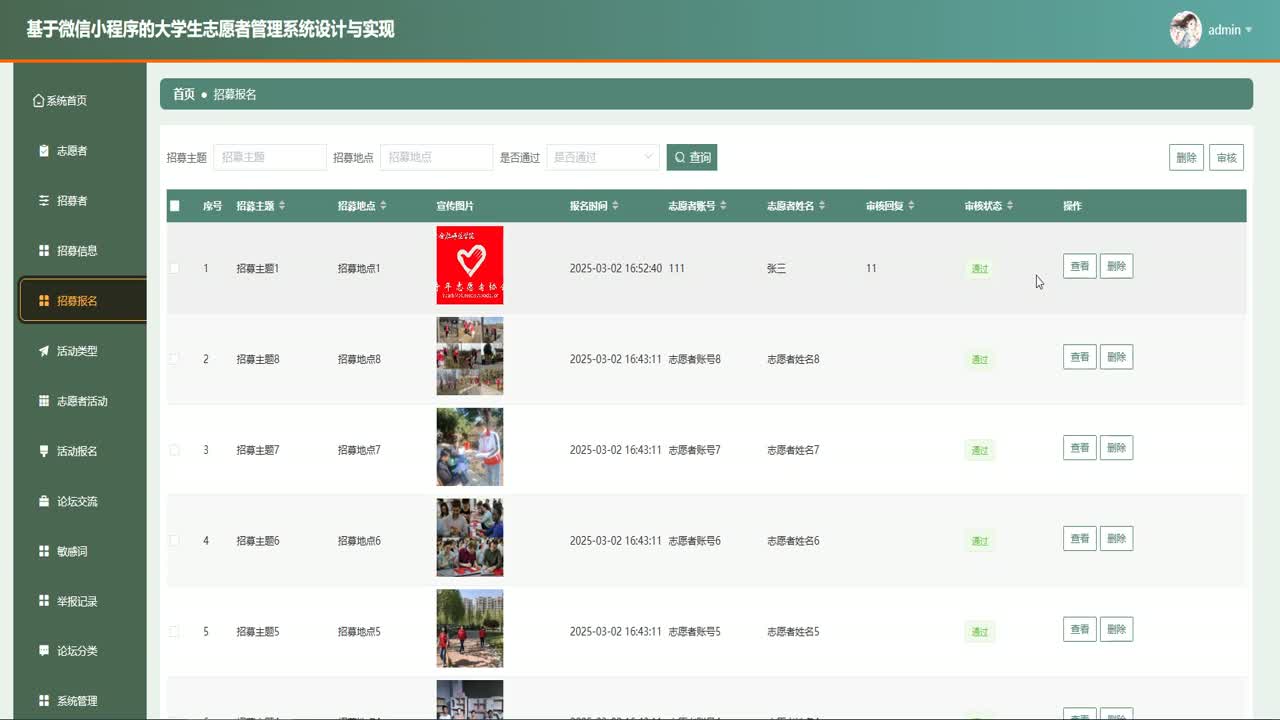Open the promo image for 招募主题5
Screen dimensions: 1280x720
pyautogui.click(x=470, y=629)
